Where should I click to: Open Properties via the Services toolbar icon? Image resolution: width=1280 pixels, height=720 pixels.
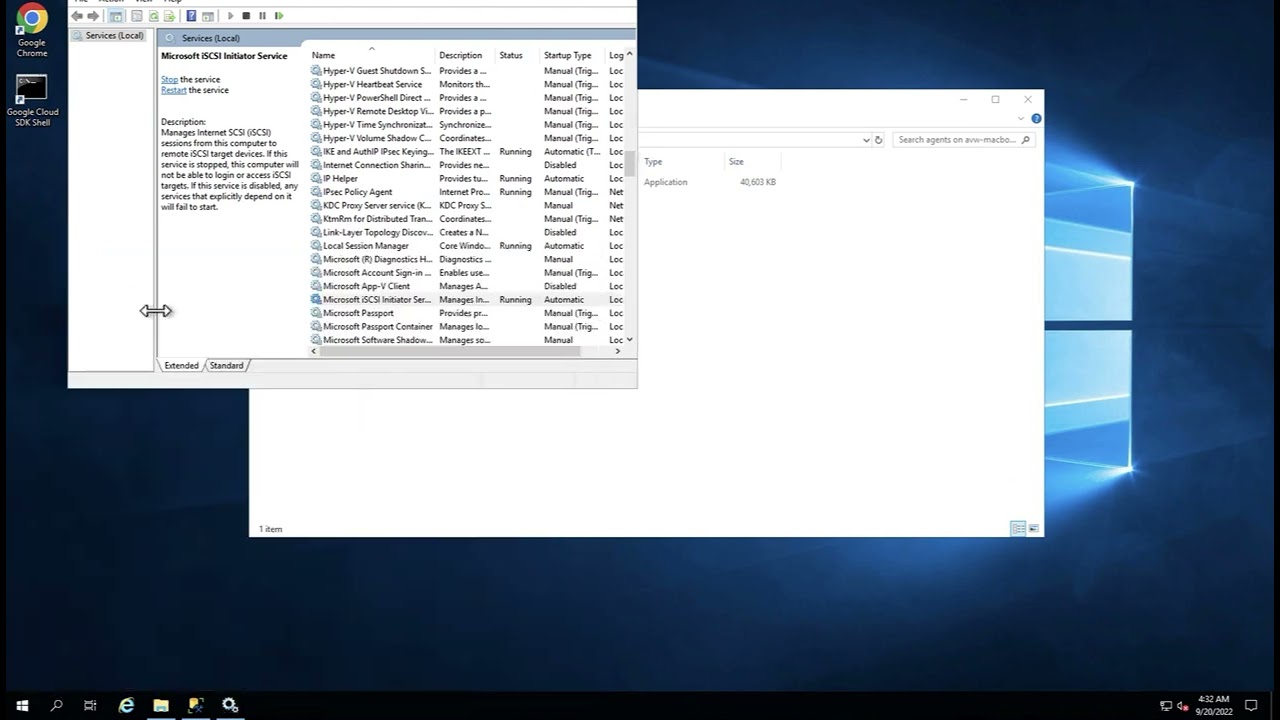137,16
